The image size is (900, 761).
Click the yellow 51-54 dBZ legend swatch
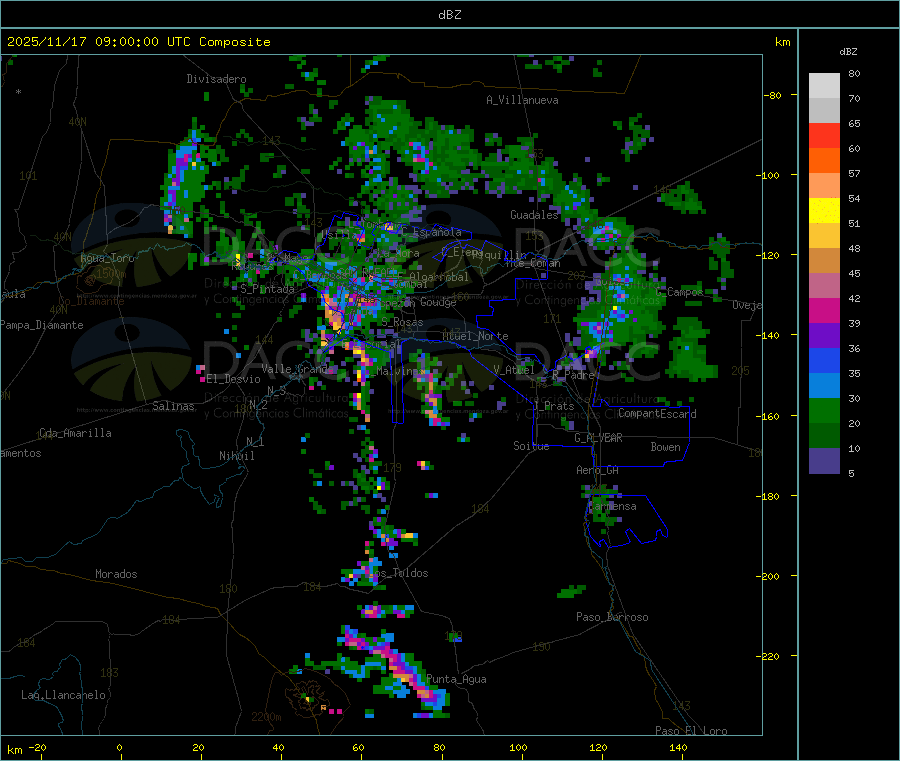click(824, 211)
